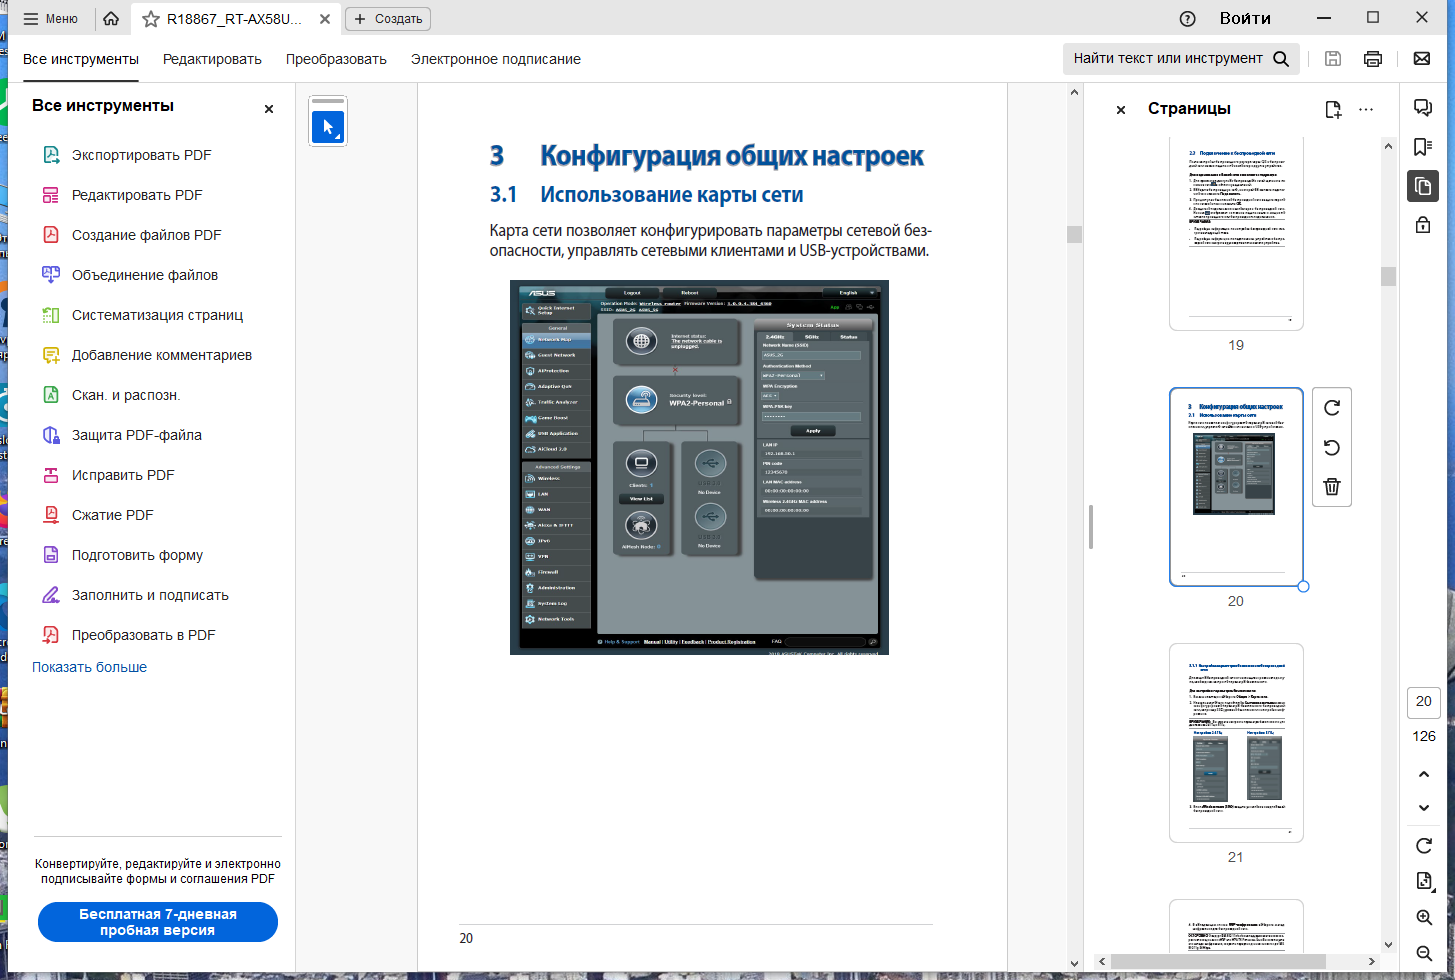Click the Pages panel vertical scrollbar thumb
This screenshot has width=1455, height=980.
tap(1388, 277)
